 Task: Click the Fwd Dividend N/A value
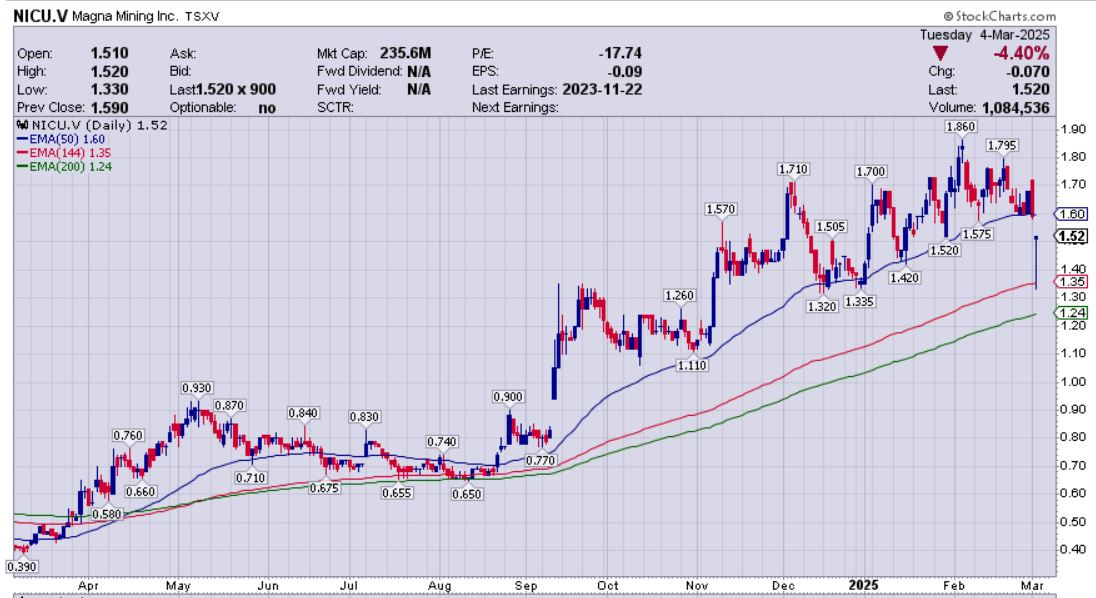pyautogui.click(x=419, y=71)
